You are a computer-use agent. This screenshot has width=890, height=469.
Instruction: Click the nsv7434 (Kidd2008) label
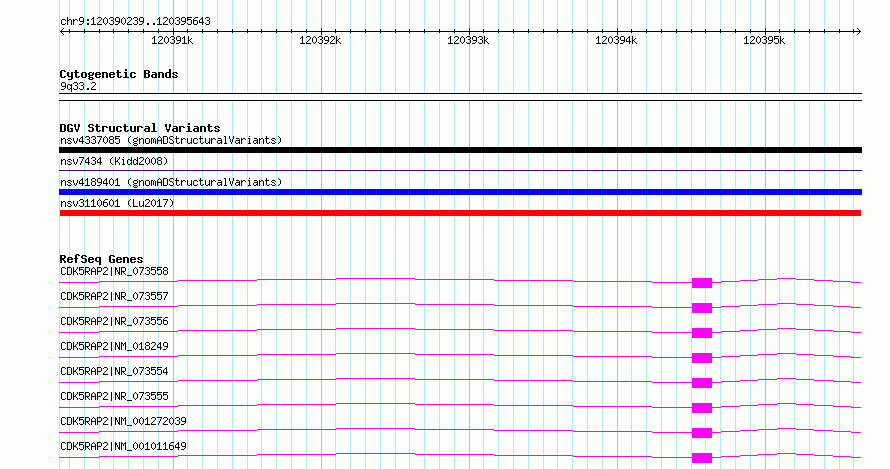click(x=114, y=161)
